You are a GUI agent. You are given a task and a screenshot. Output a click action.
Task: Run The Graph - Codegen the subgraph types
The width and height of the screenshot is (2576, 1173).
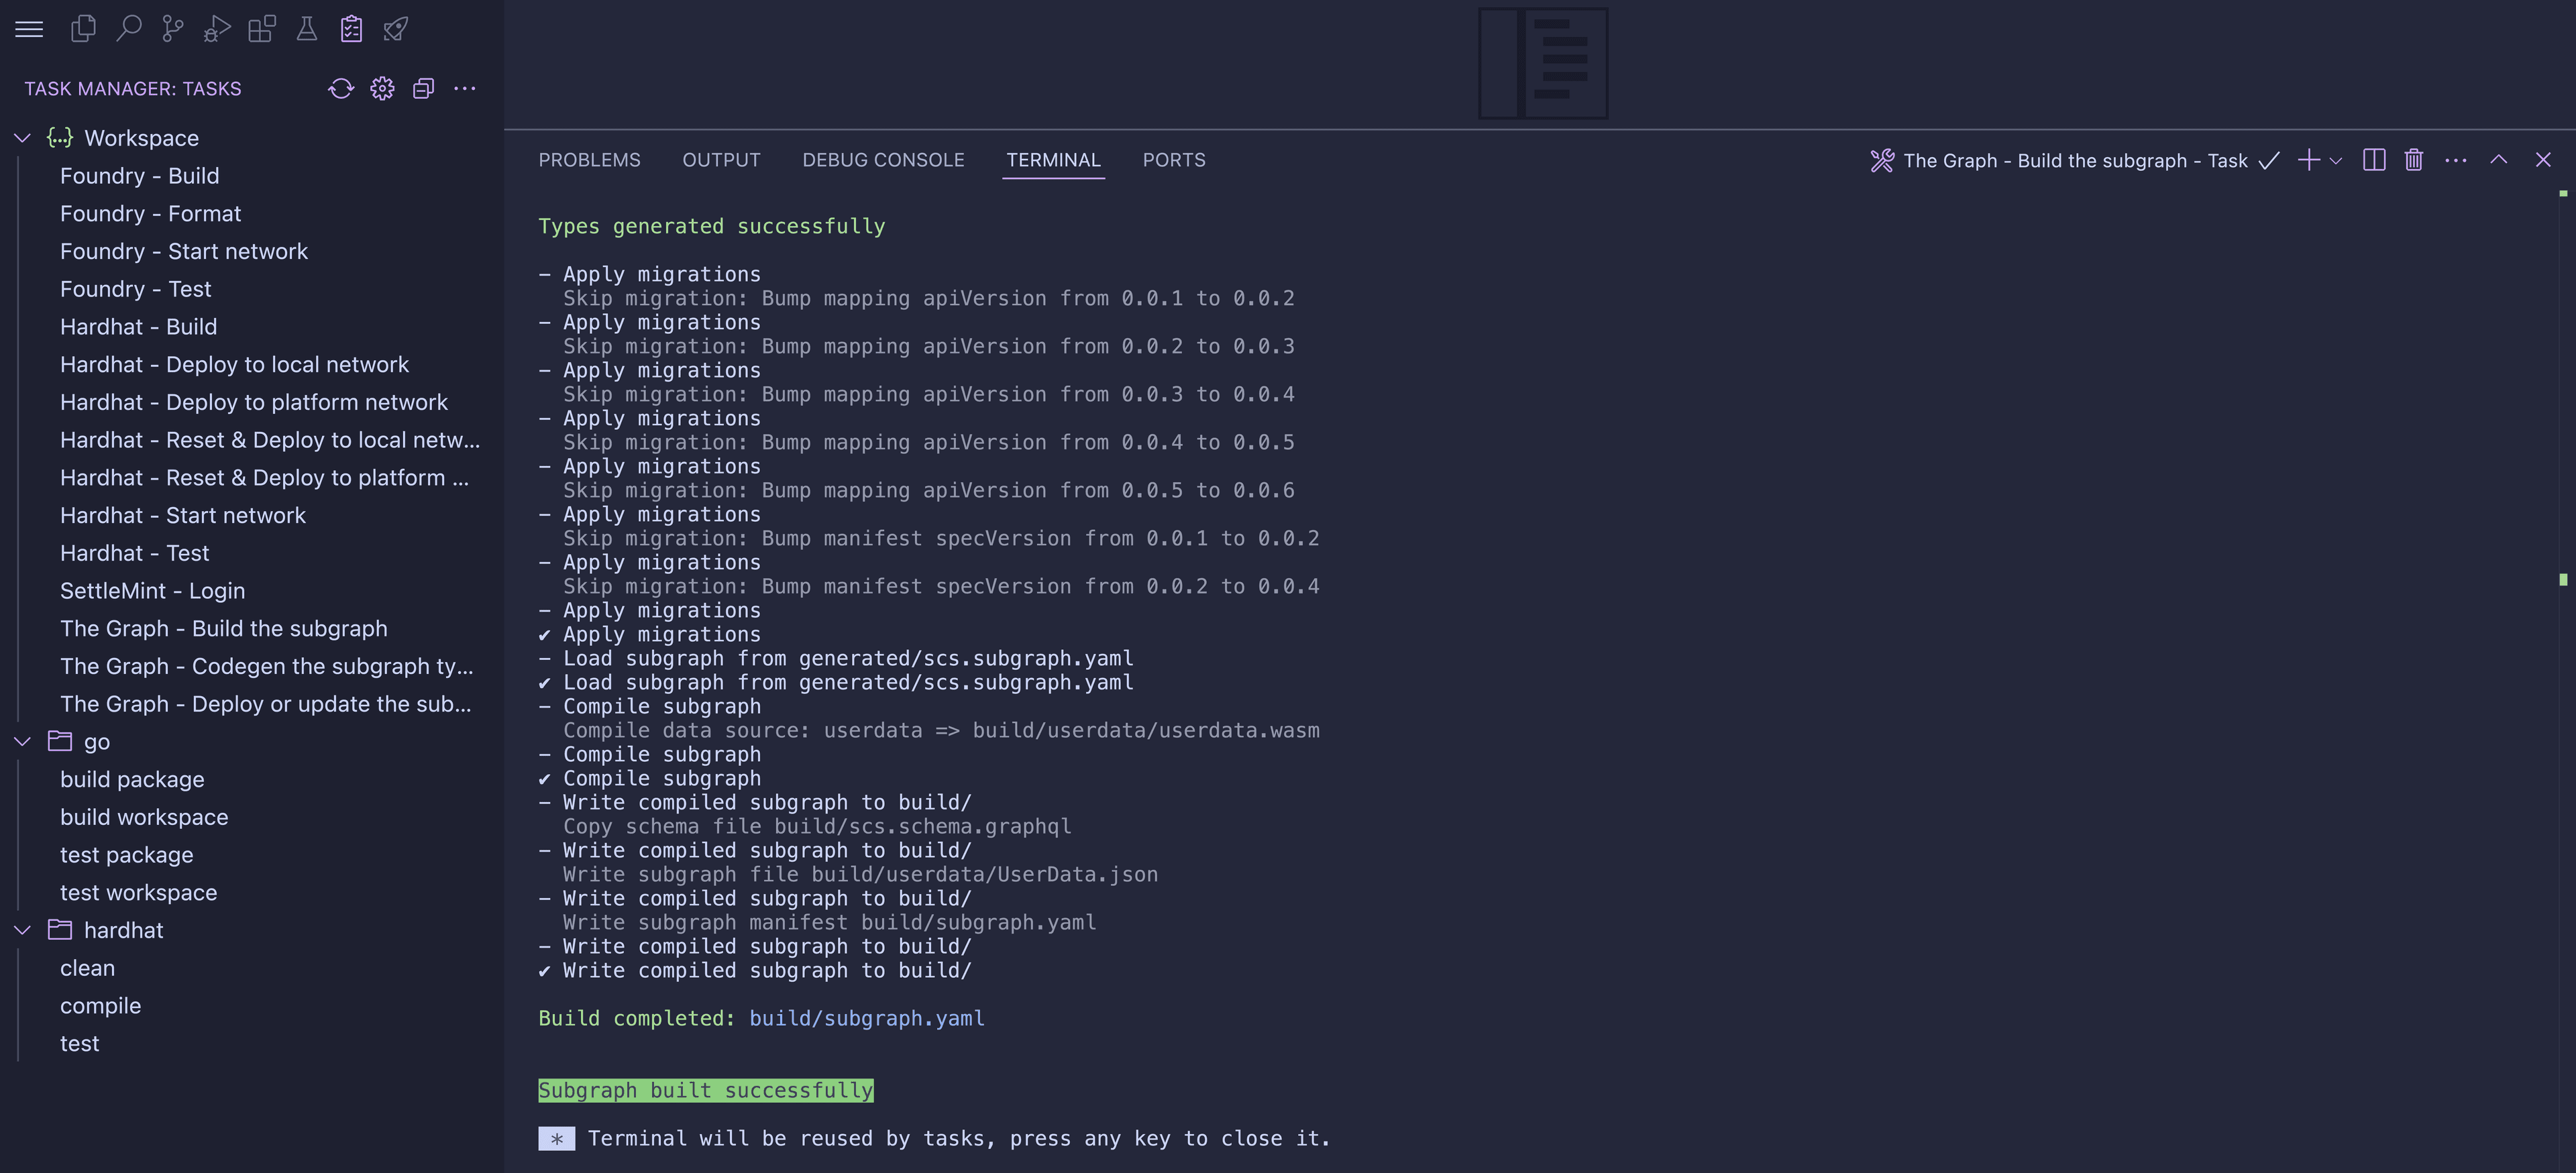(266, 667)
